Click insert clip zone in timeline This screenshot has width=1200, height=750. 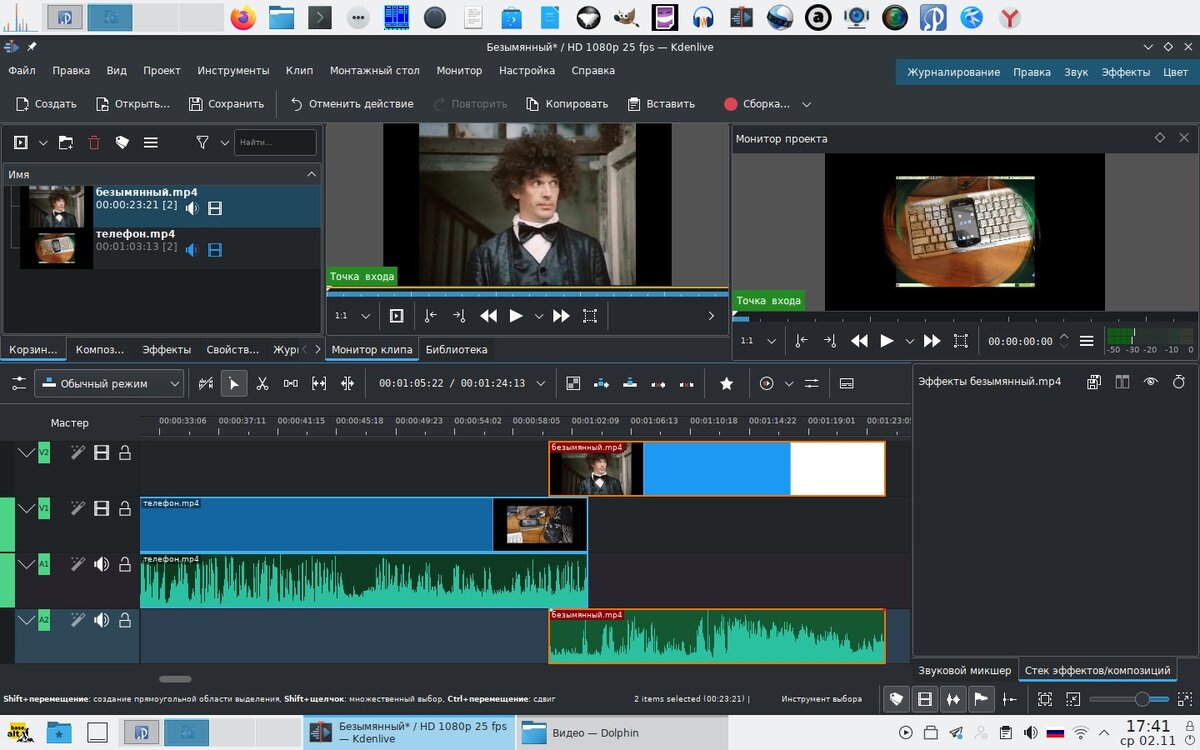(x=602, y=383)
